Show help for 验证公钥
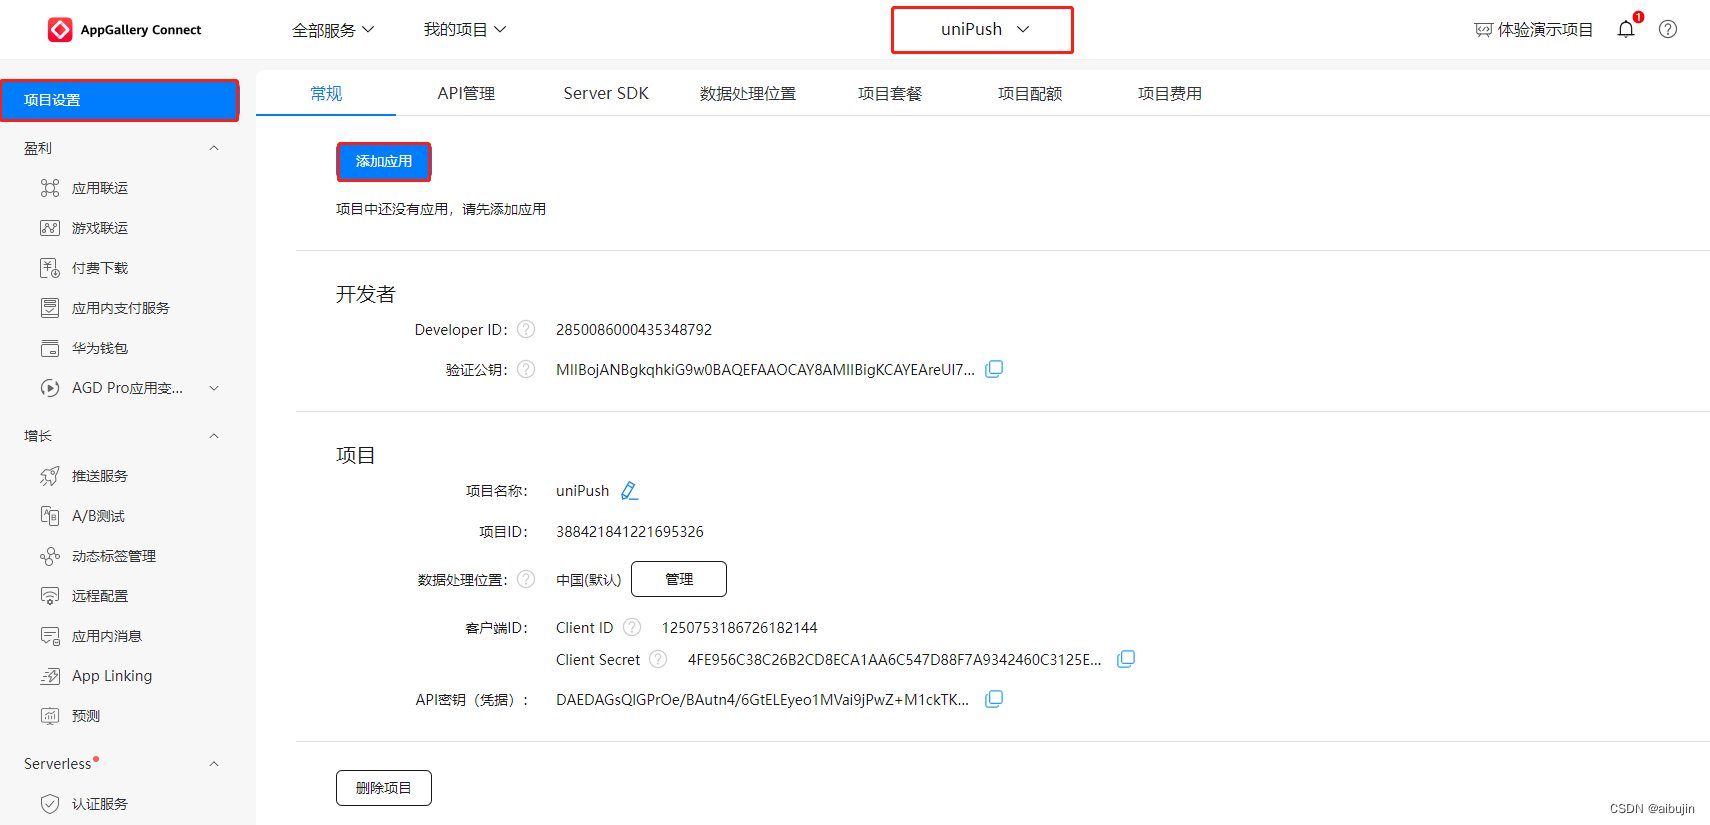The height and width of the screenshot is (825, 1710). (x=526, y=369)
